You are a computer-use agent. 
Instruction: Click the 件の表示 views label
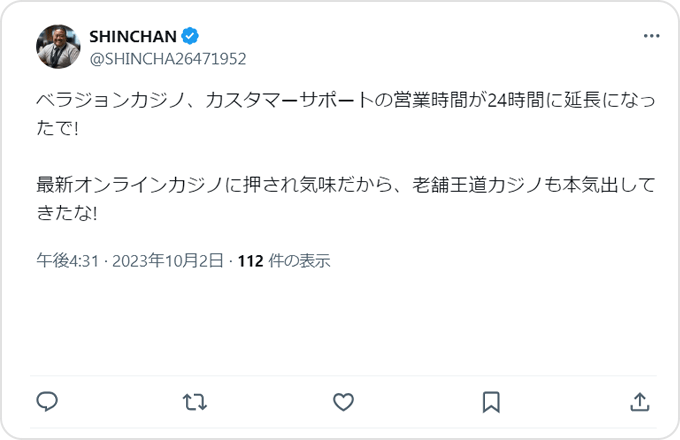(x=300, y=261)
